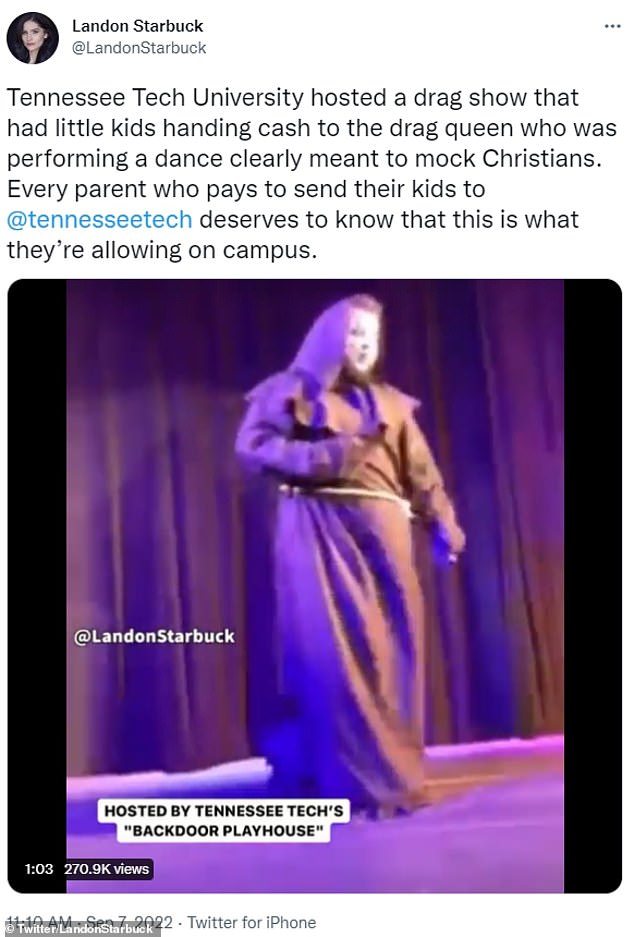
Task: Click the © Twitter/LandonStarbuck credit label
Action: pos(79,929)
